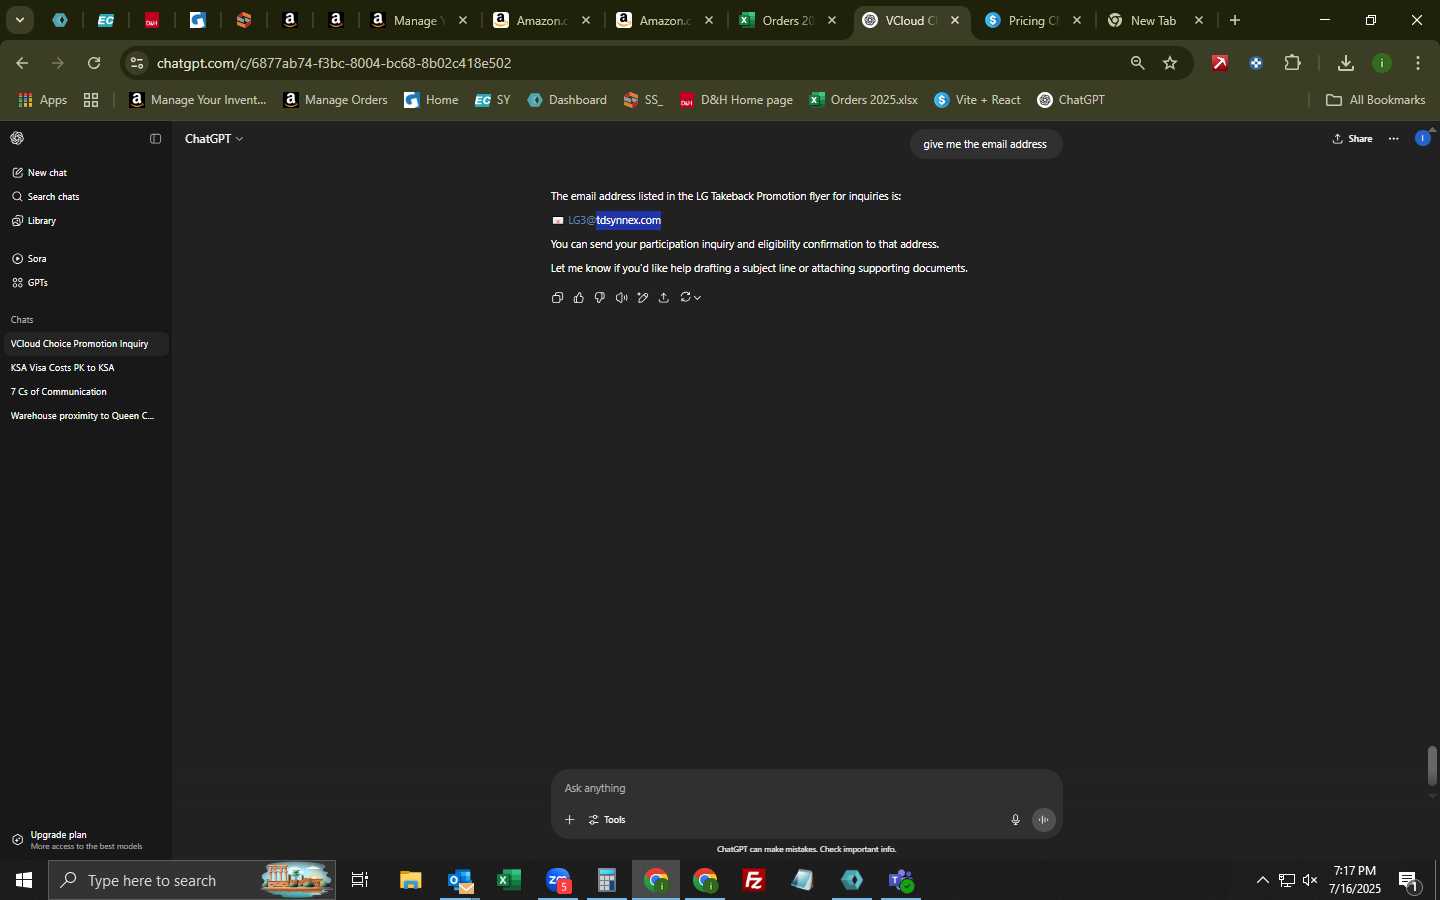The image size is (1440, 900).
Task: Select VCloud Choice Promotion Inquiry chat
Action: (x=84, y=344)
